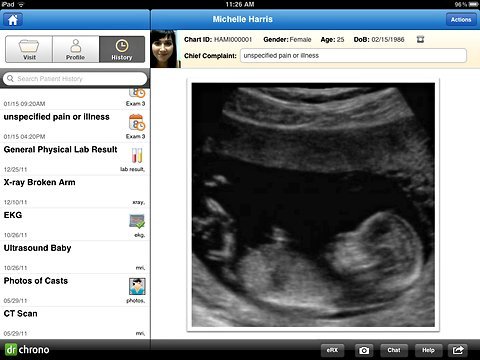Click the icon next to DoB
The height and width of the screenshot is (360, 480).
pyautogui.click(x=420, y=39)
